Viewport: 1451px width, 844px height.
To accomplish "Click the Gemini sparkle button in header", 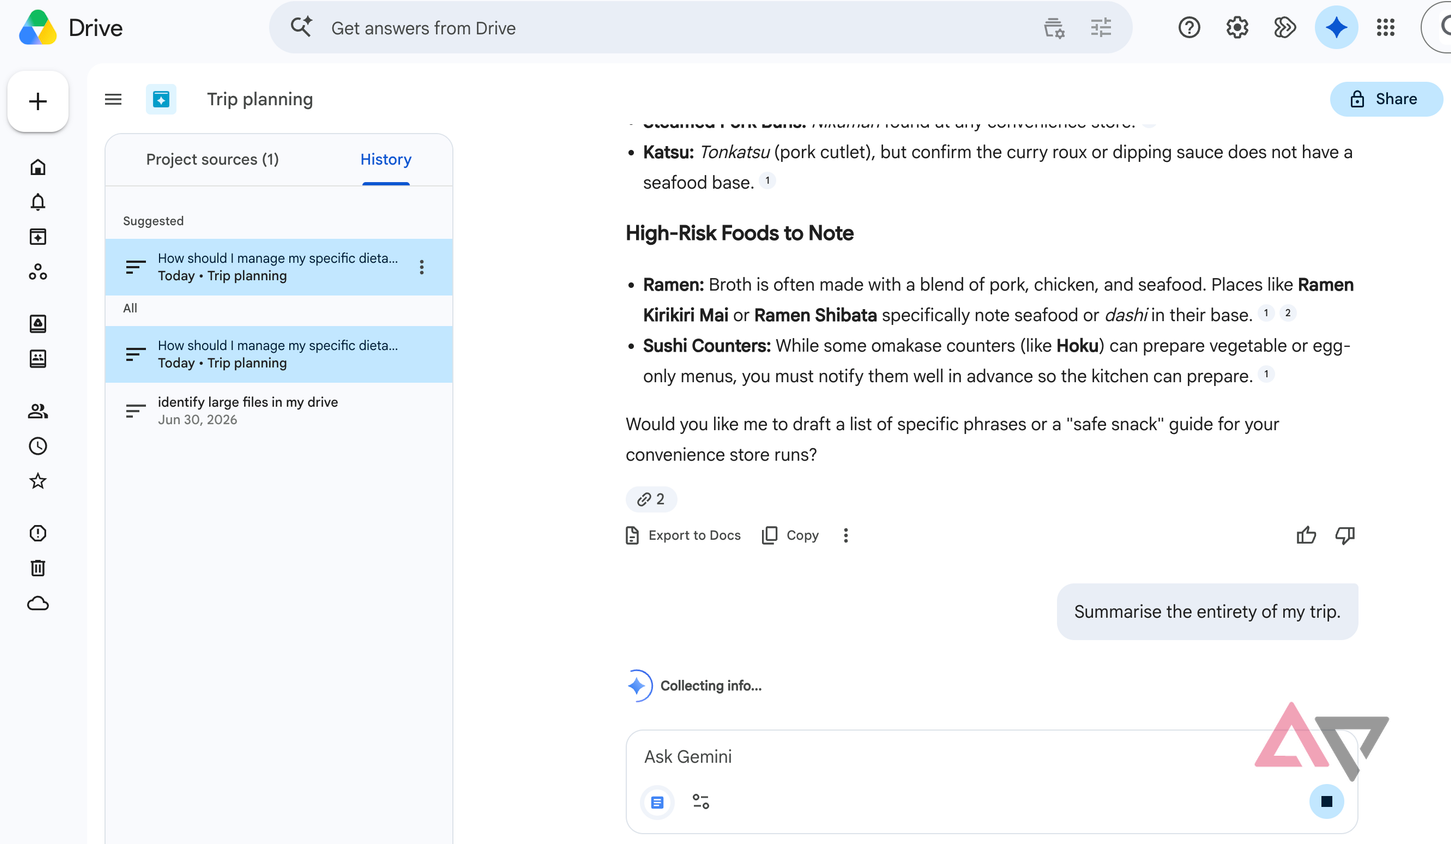I will (1336, 28).
